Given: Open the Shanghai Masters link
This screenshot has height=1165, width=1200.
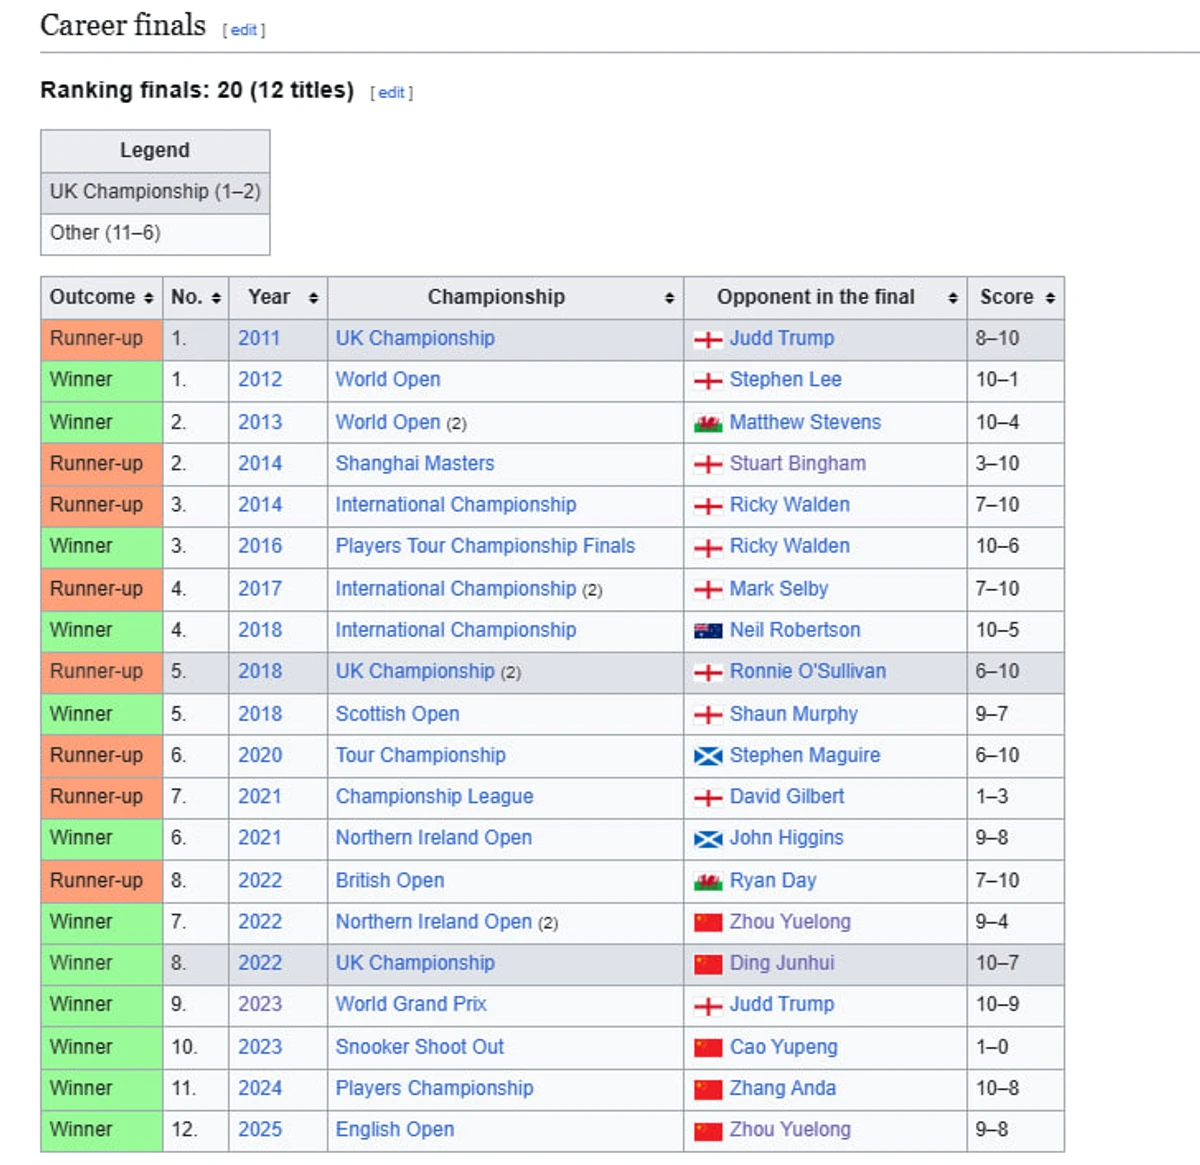Looking at the screenshot, I should click(x=415, y=464).
